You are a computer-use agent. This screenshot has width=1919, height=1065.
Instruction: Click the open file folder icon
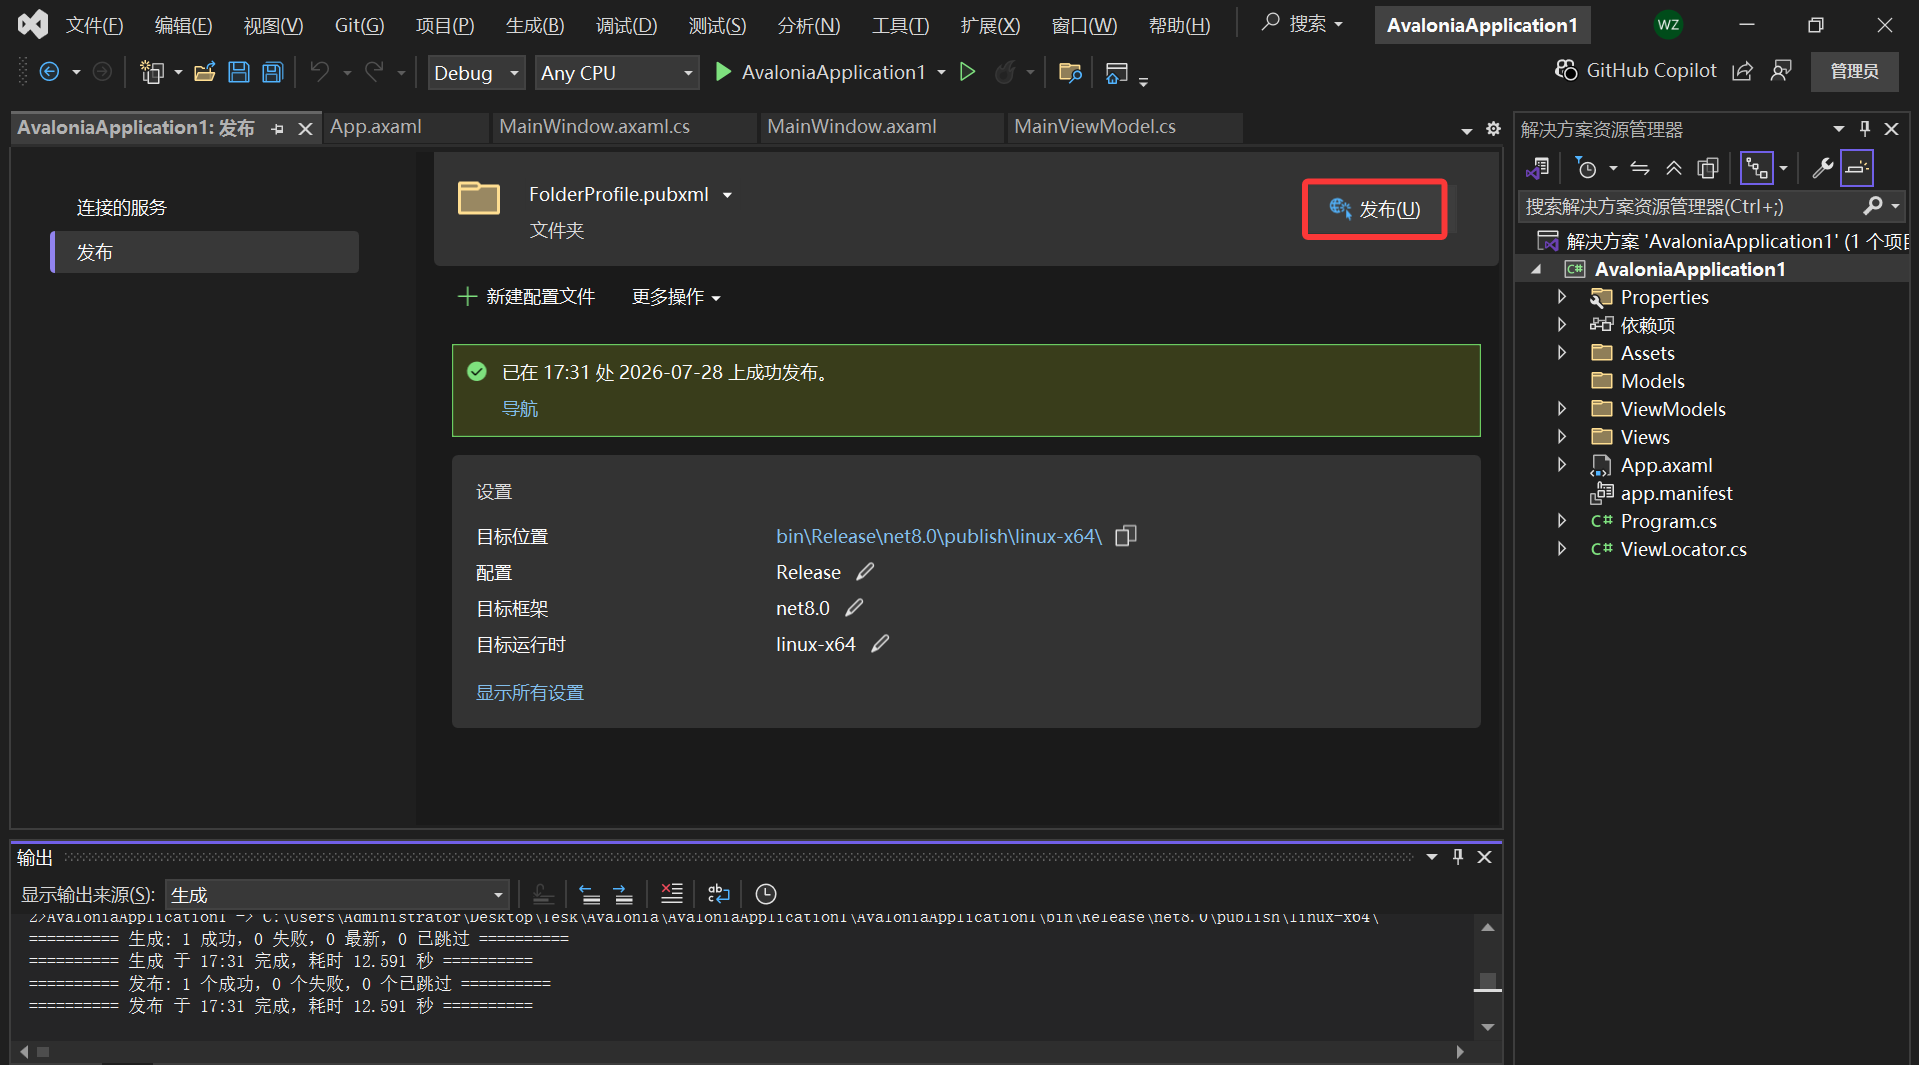point(205,72)
